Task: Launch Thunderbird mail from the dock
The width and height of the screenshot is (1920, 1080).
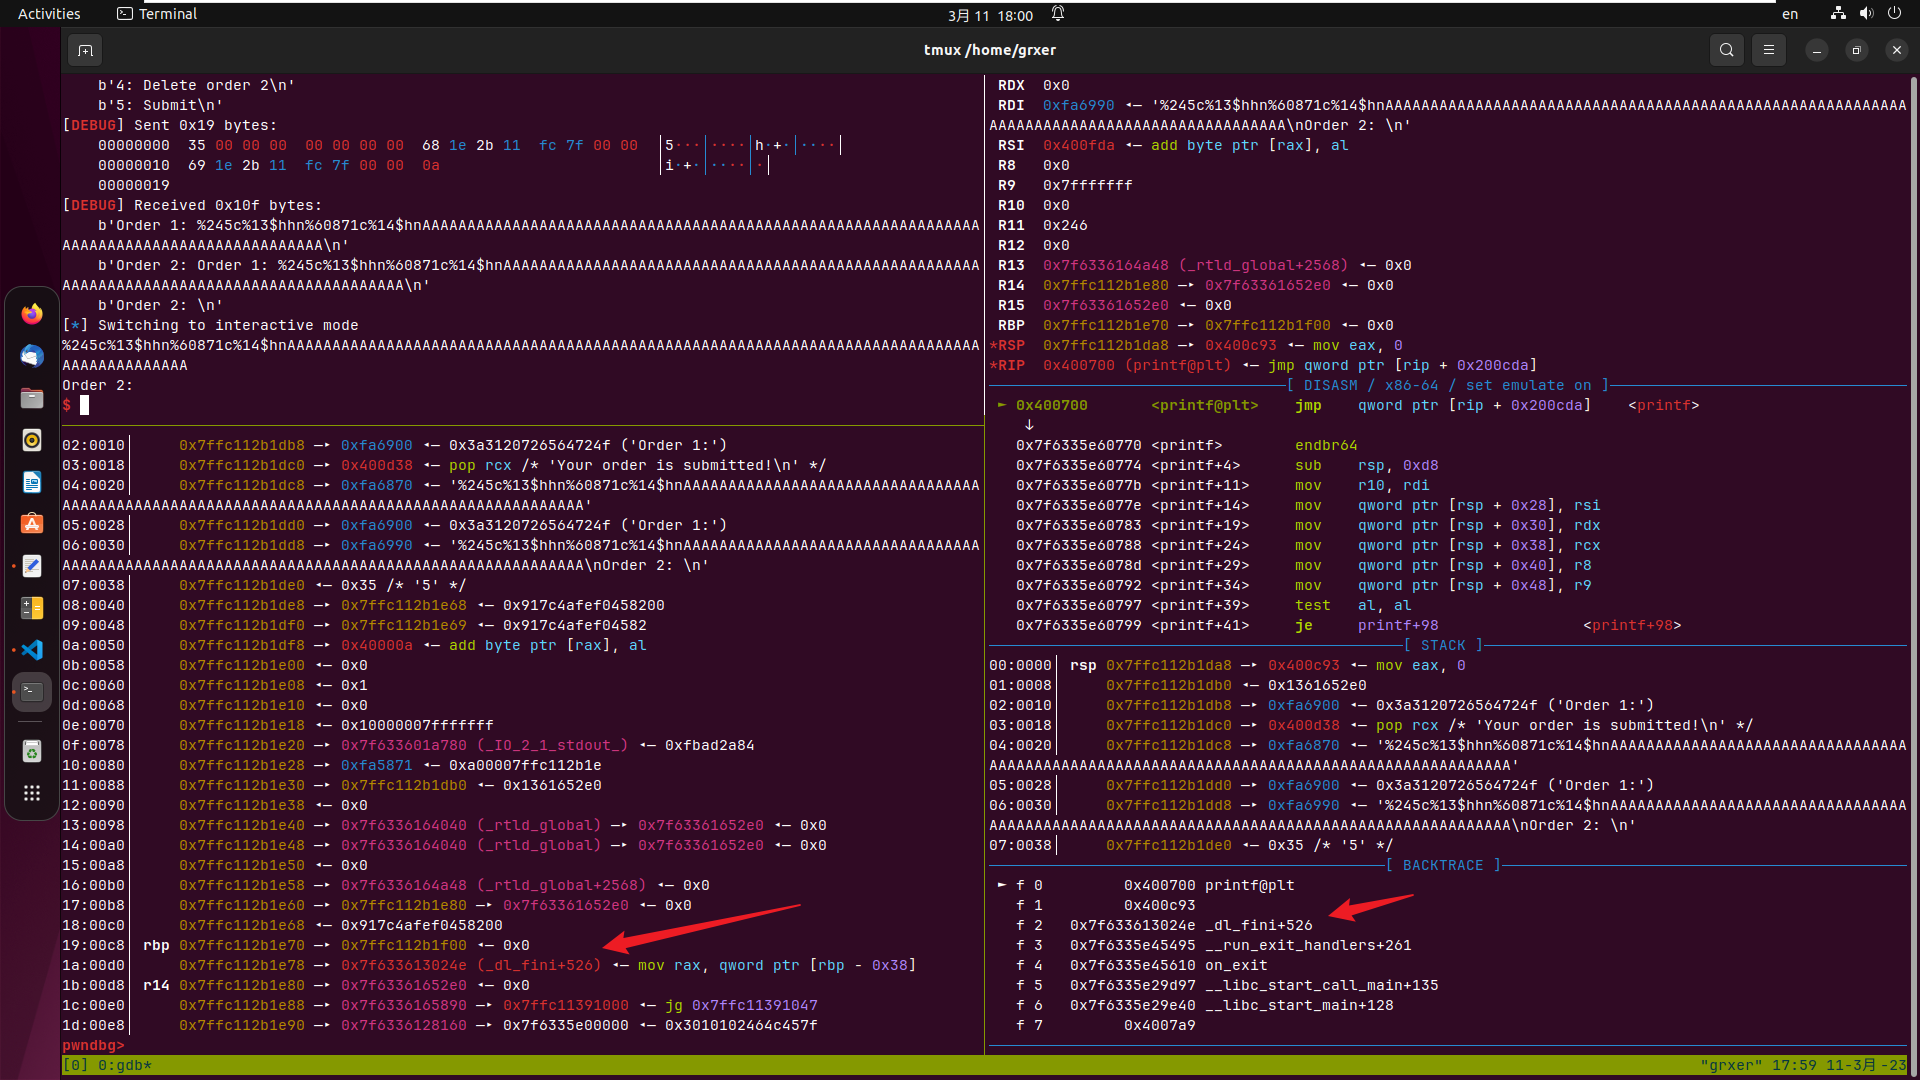Action: (x=32, y=356)
